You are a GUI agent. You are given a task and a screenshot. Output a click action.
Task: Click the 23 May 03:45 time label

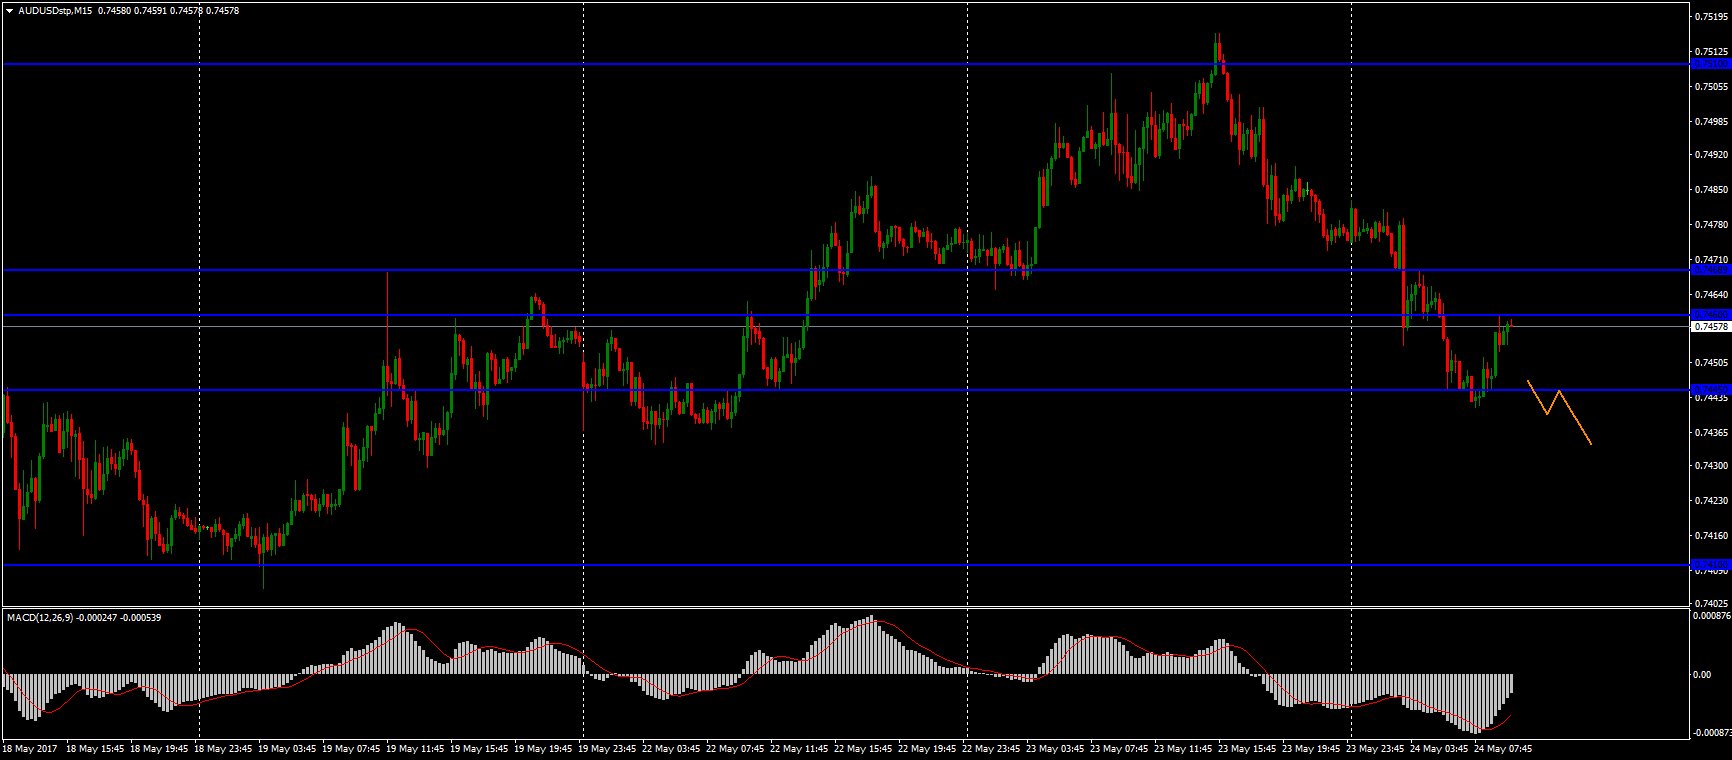tap(1056, 748)
